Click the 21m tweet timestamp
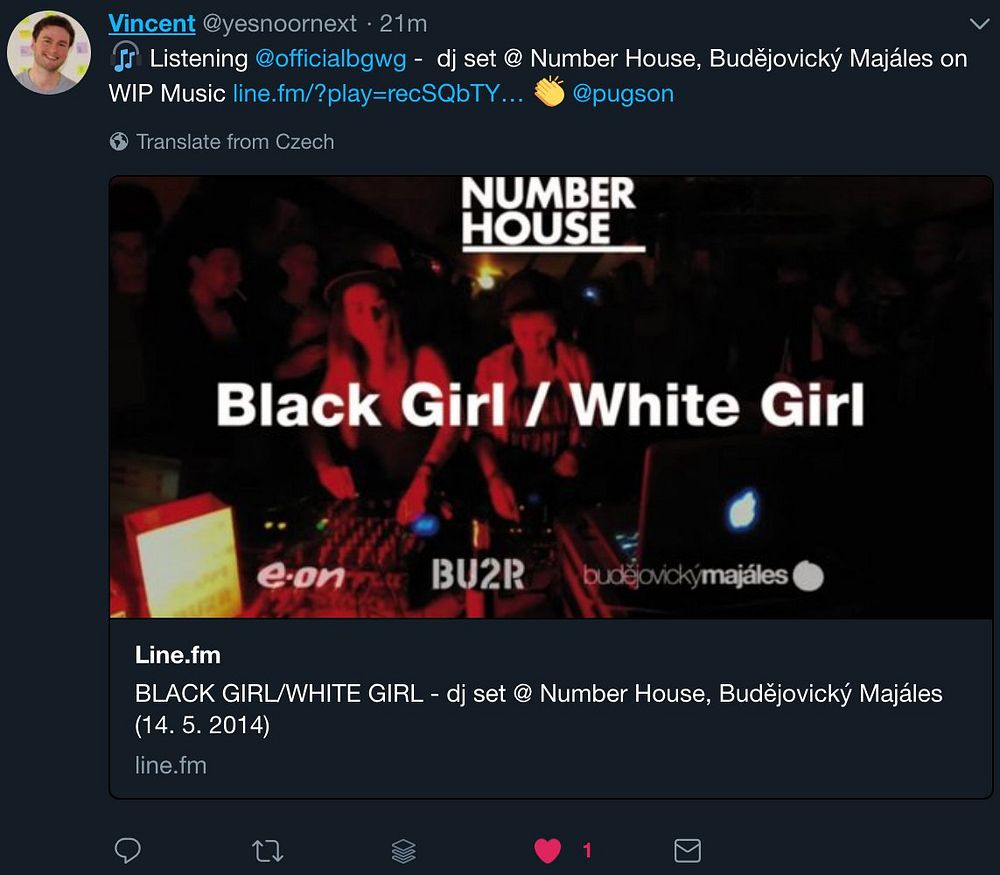This screenshot has width=1000, height=875. (403, 24)
